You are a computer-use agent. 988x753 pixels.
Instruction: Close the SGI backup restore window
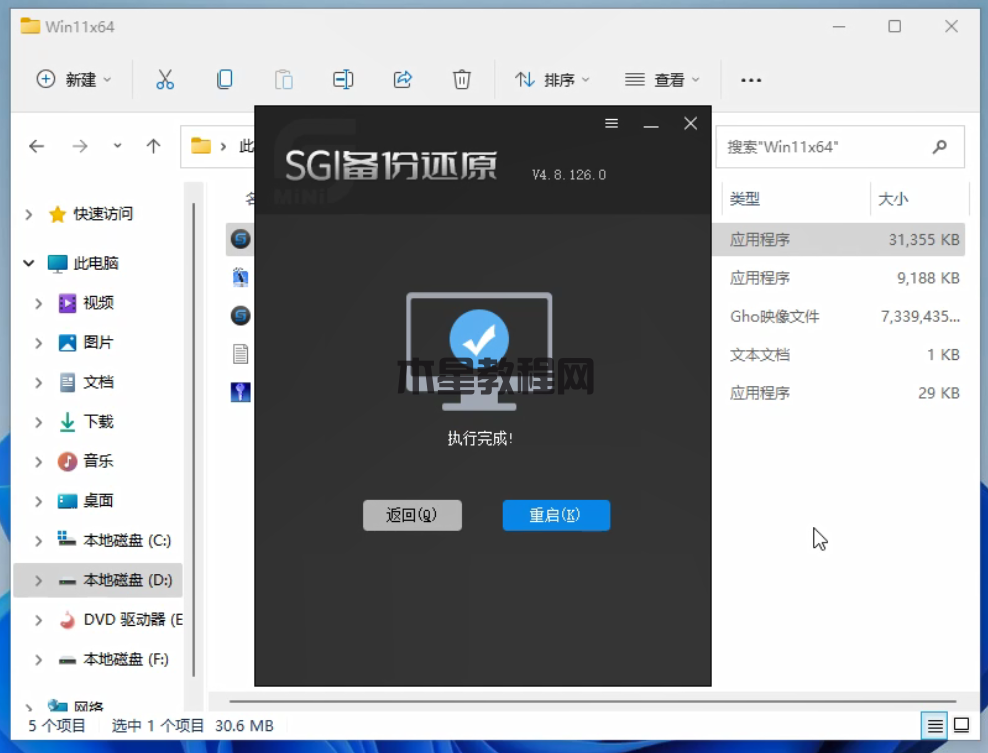(x=691, y=124)
